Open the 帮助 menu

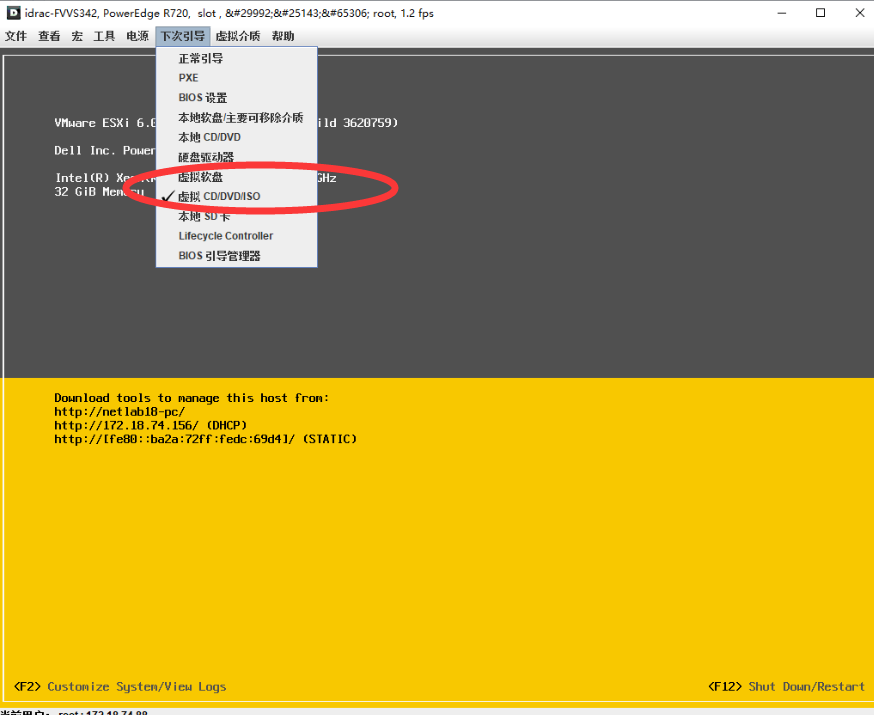283,36
